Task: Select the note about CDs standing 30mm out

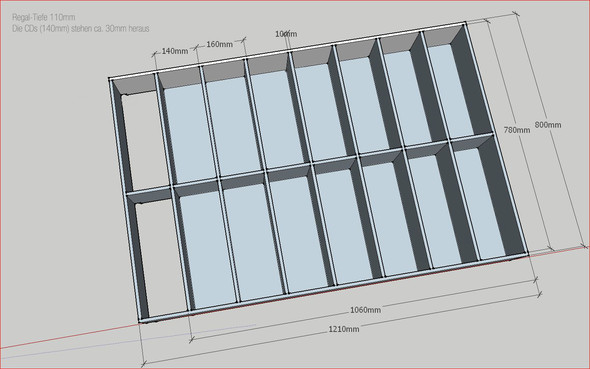Action: [x=81, y=29]
